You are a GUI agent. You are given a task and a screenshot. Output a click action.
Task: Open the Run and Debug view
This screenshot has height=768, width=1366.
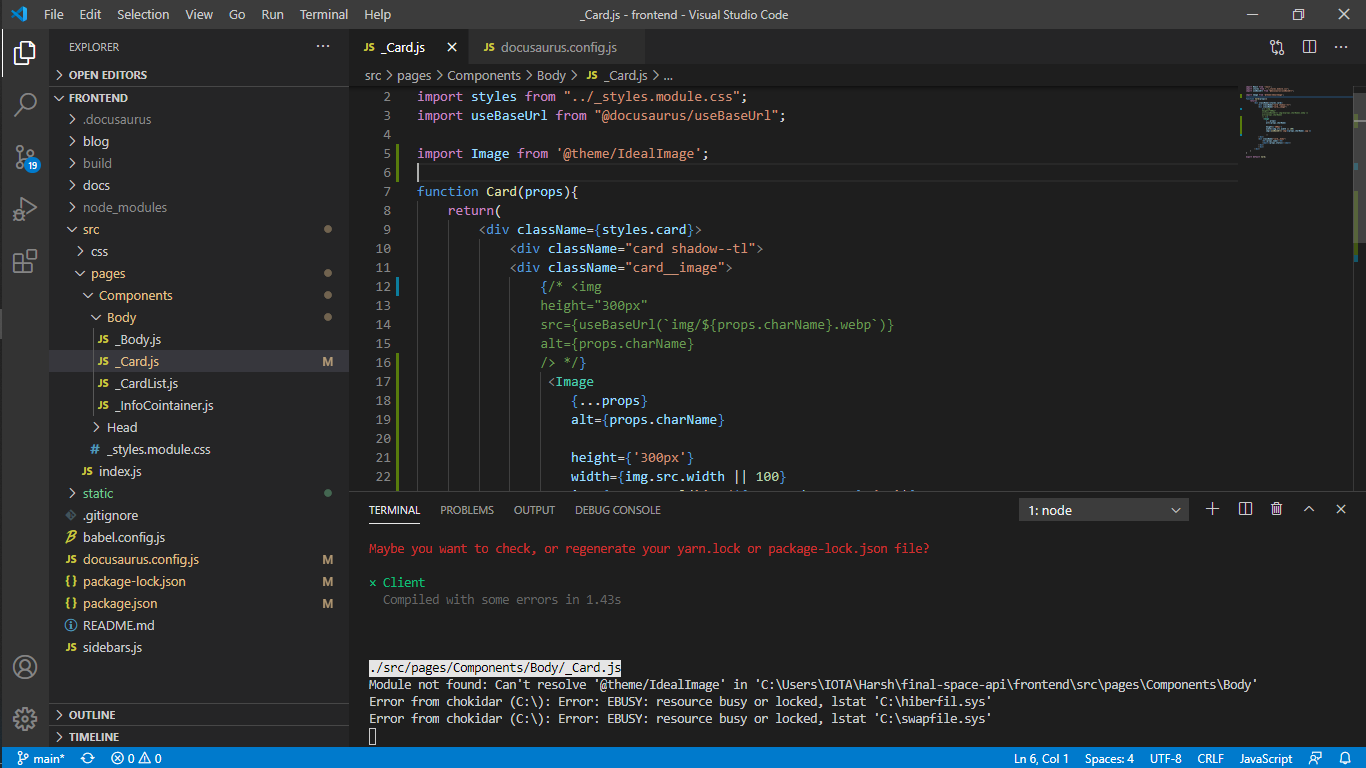tap(25, 208)
